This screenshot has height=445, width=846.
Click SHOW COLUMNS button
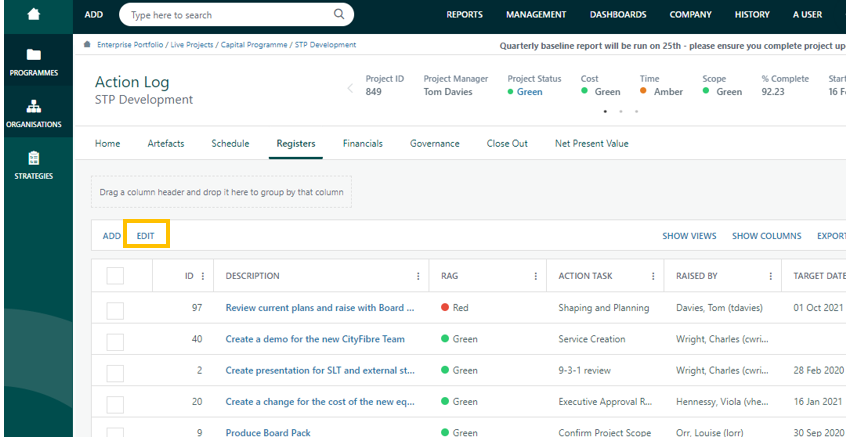click(767, 236)
